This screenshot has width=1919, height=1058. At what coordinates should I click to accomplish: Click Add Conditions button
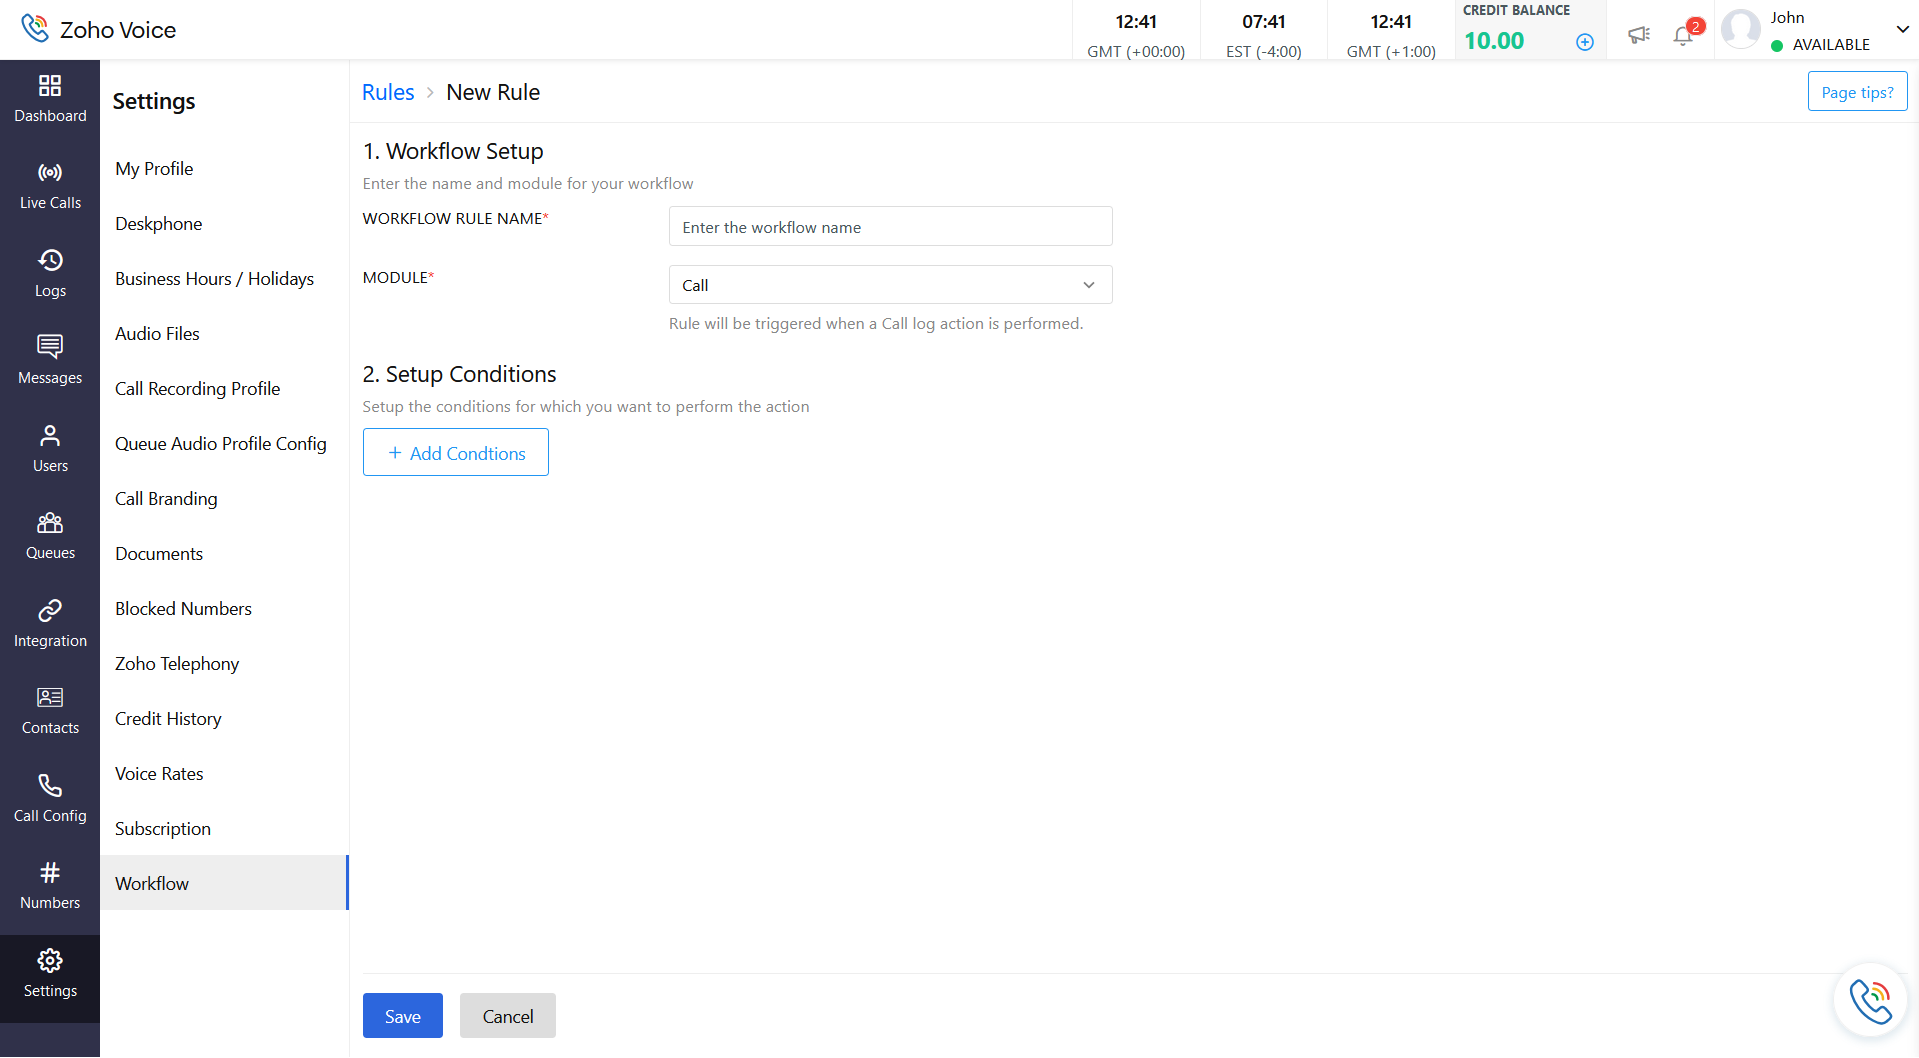point(456,452)
